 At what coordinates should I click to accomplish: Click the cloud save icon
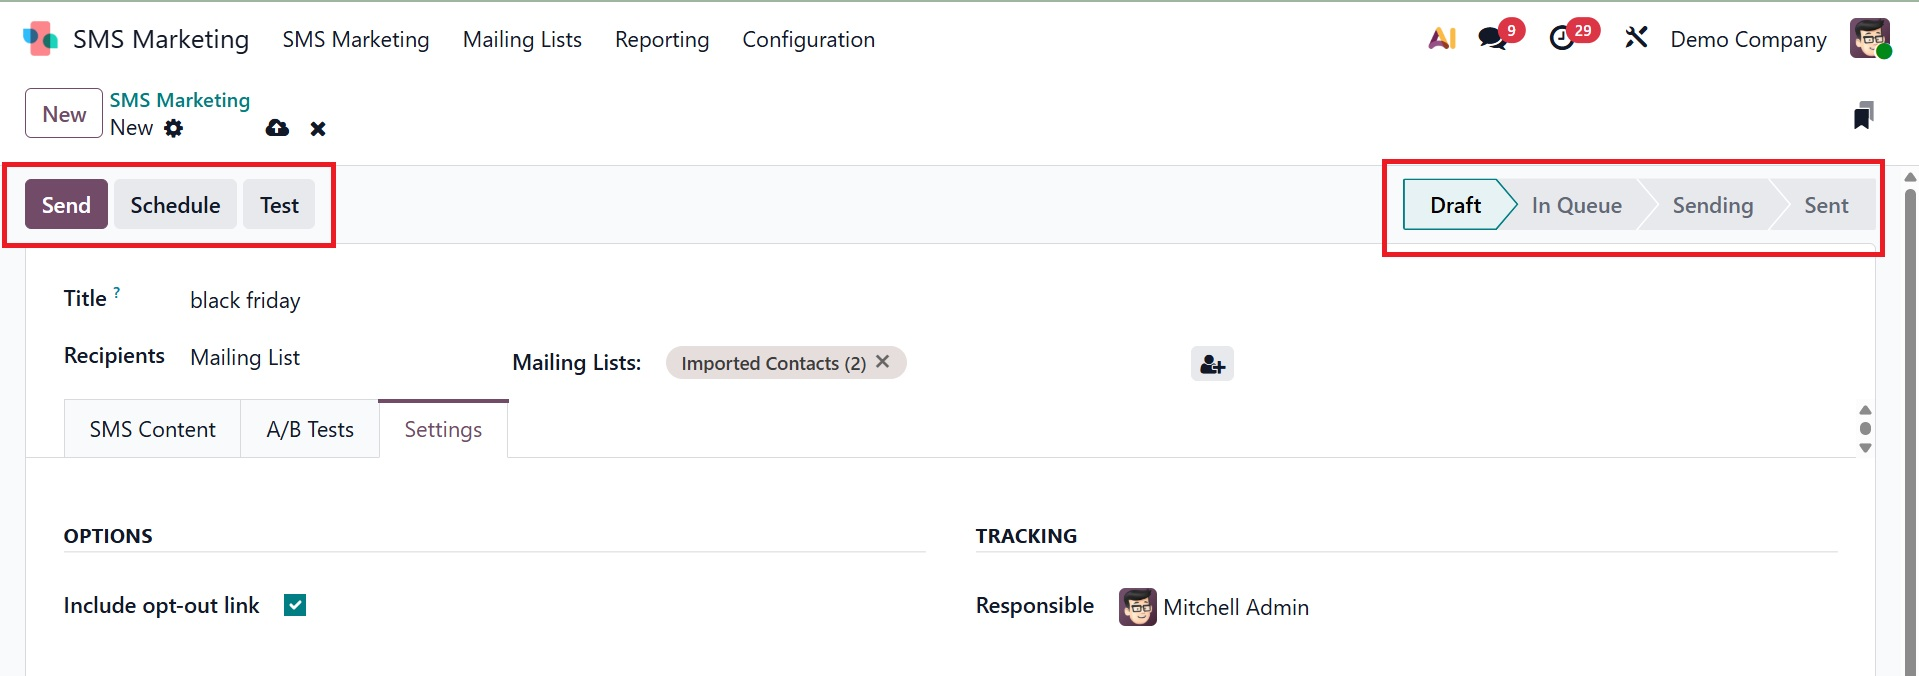[277, 128]
